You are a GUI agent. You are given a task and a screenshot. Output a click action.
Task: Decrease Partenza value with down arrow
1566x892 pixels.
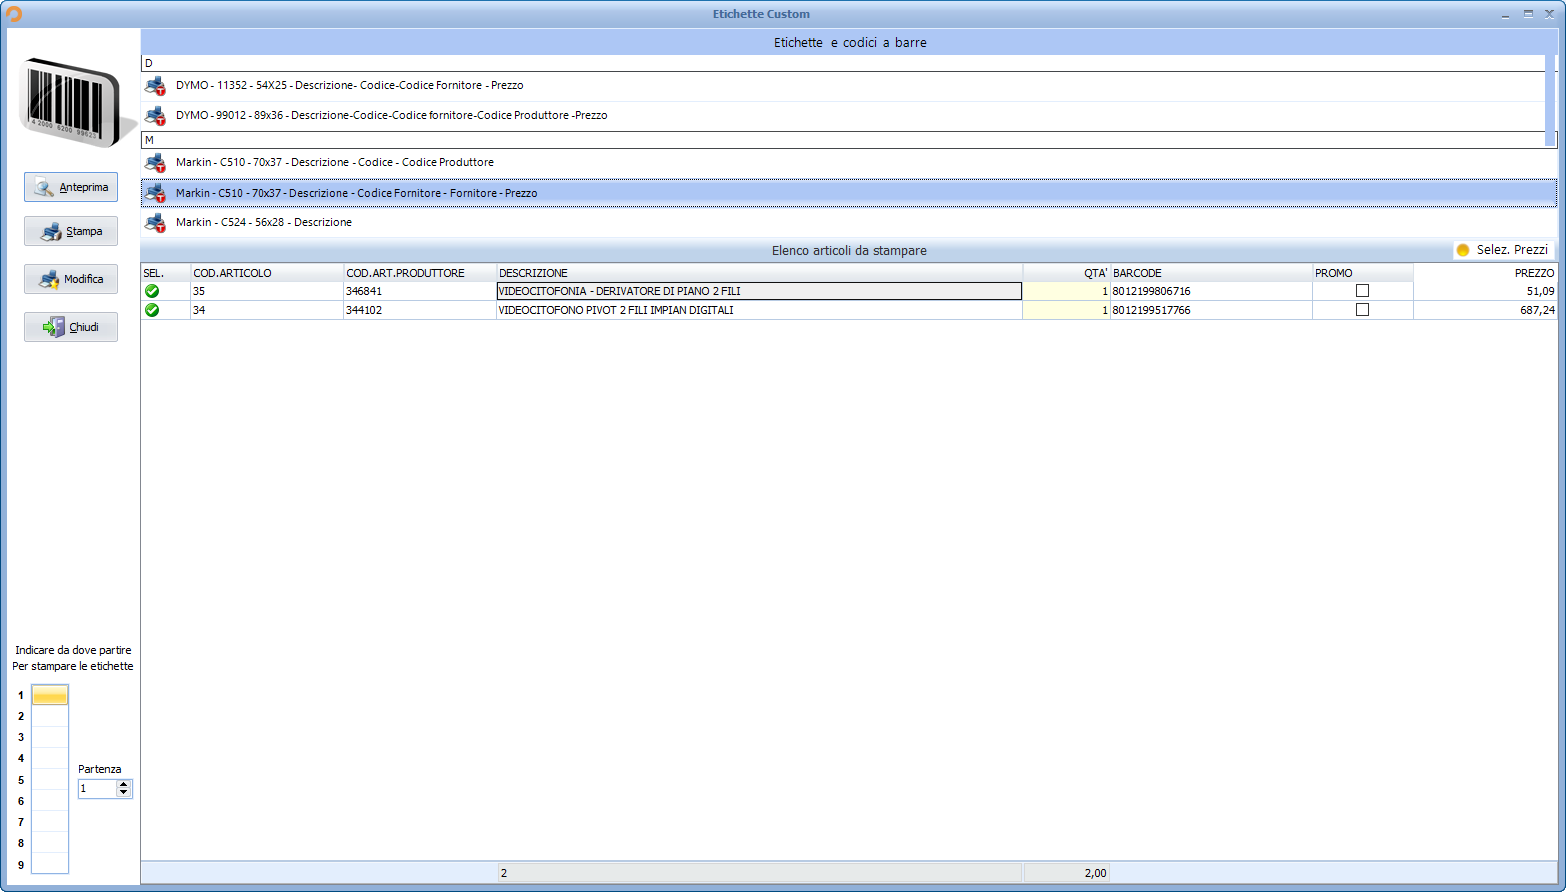[x=124, y=793]
